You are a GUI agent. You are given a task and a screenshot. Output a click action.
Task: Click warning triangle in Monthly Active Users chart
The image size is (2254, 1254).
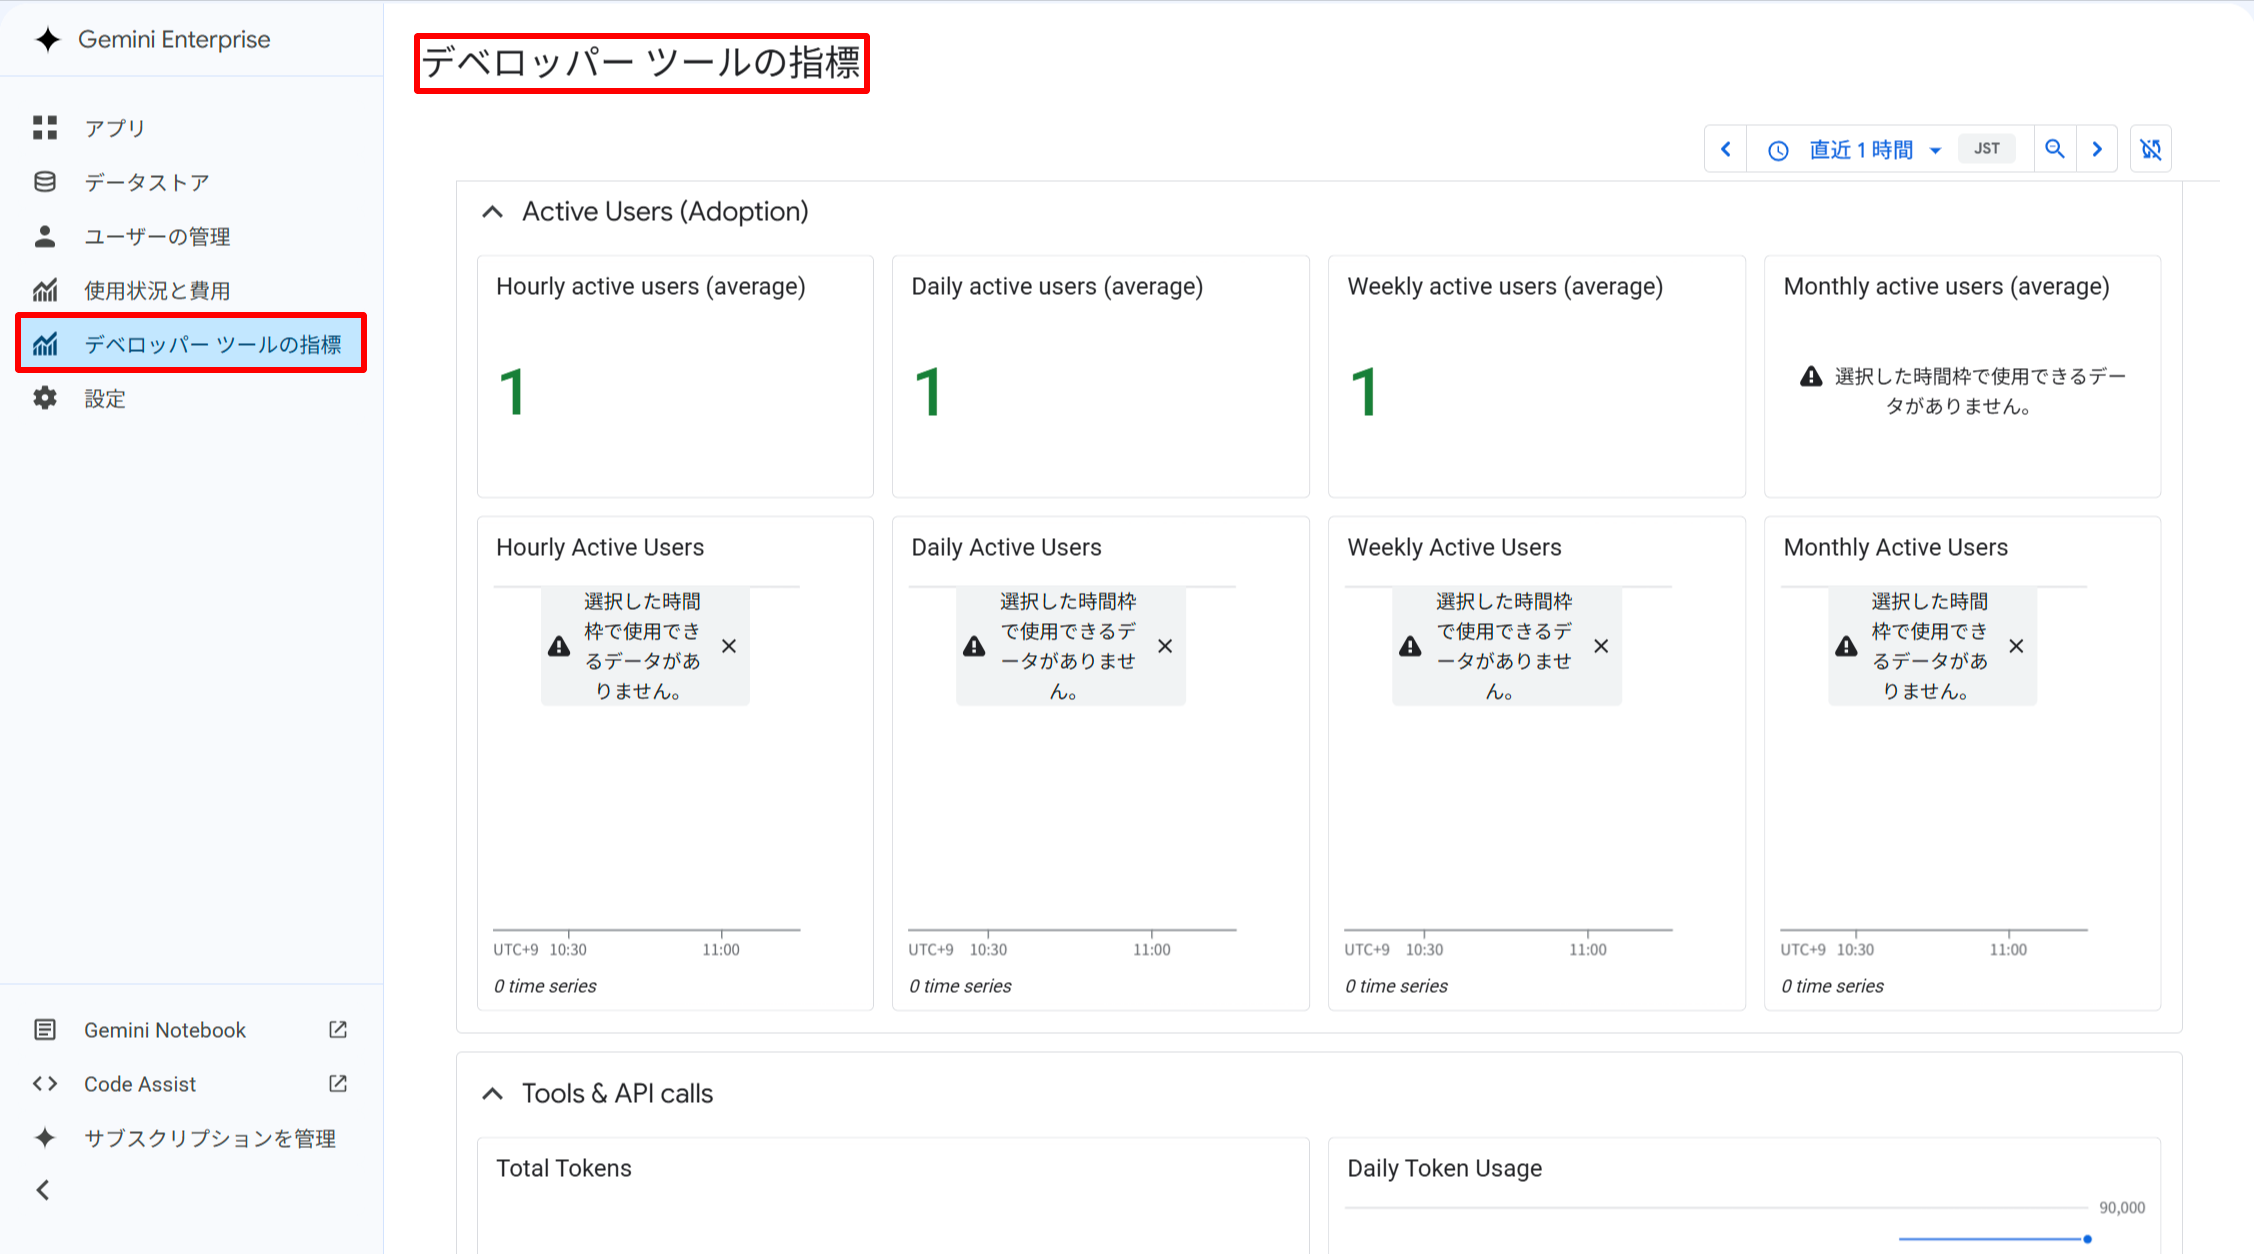1846,646
